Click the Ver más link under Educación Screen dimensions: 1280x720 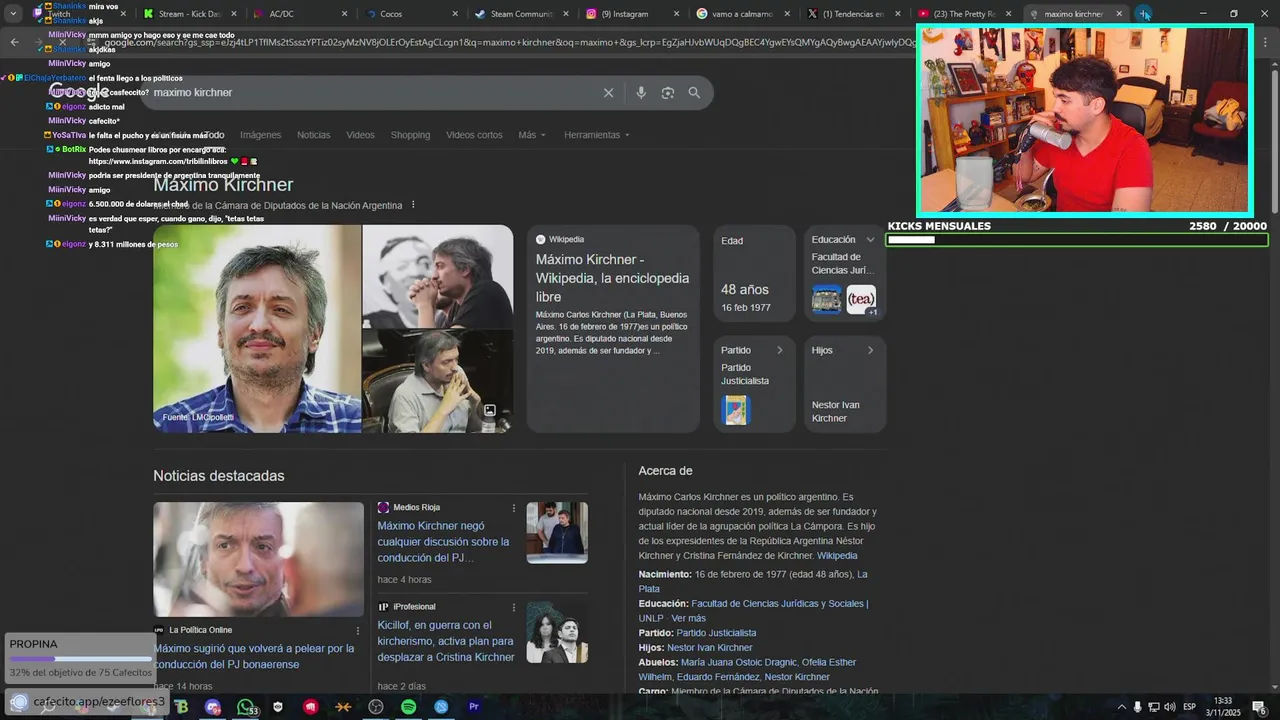tap(688, 618)
